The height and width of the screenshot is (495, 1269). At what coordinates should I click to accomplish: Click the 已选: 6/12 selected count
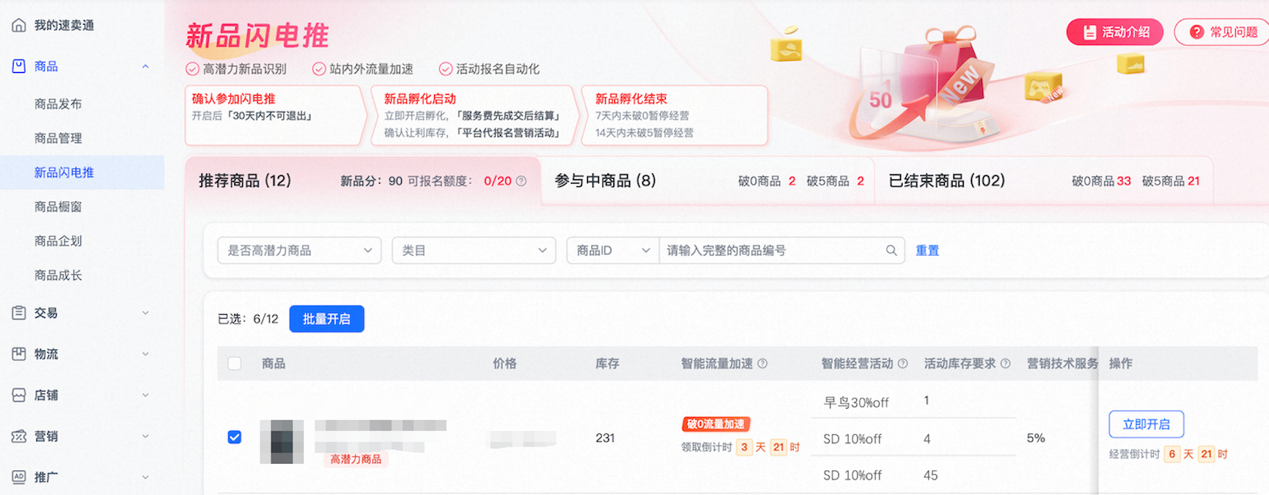pyautogui.click(x=247, y=319)
